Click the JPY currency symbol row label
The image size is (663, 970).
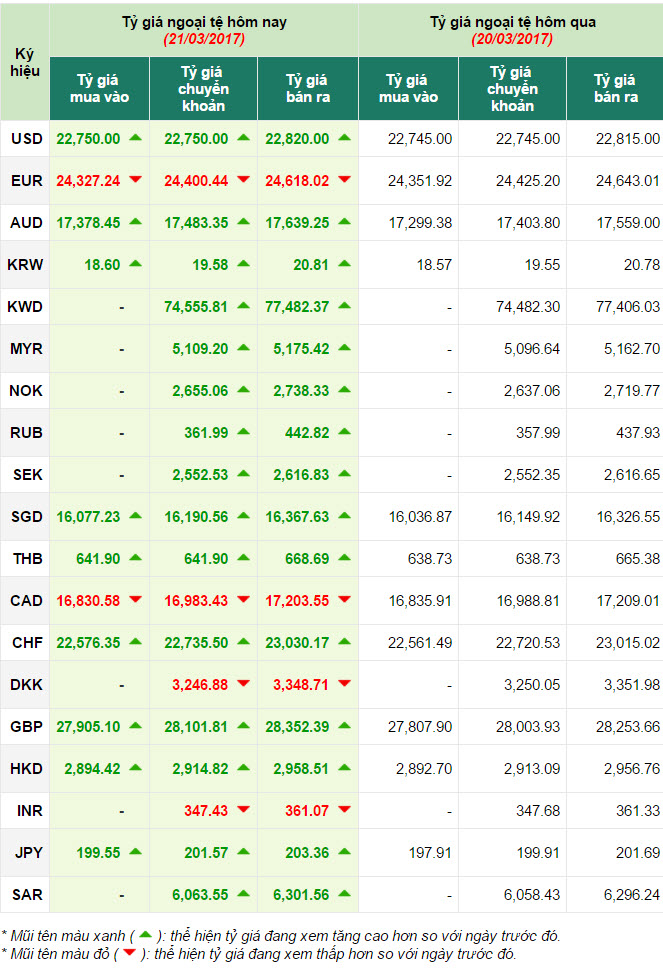pyautogui.click(x=28, y=852)
